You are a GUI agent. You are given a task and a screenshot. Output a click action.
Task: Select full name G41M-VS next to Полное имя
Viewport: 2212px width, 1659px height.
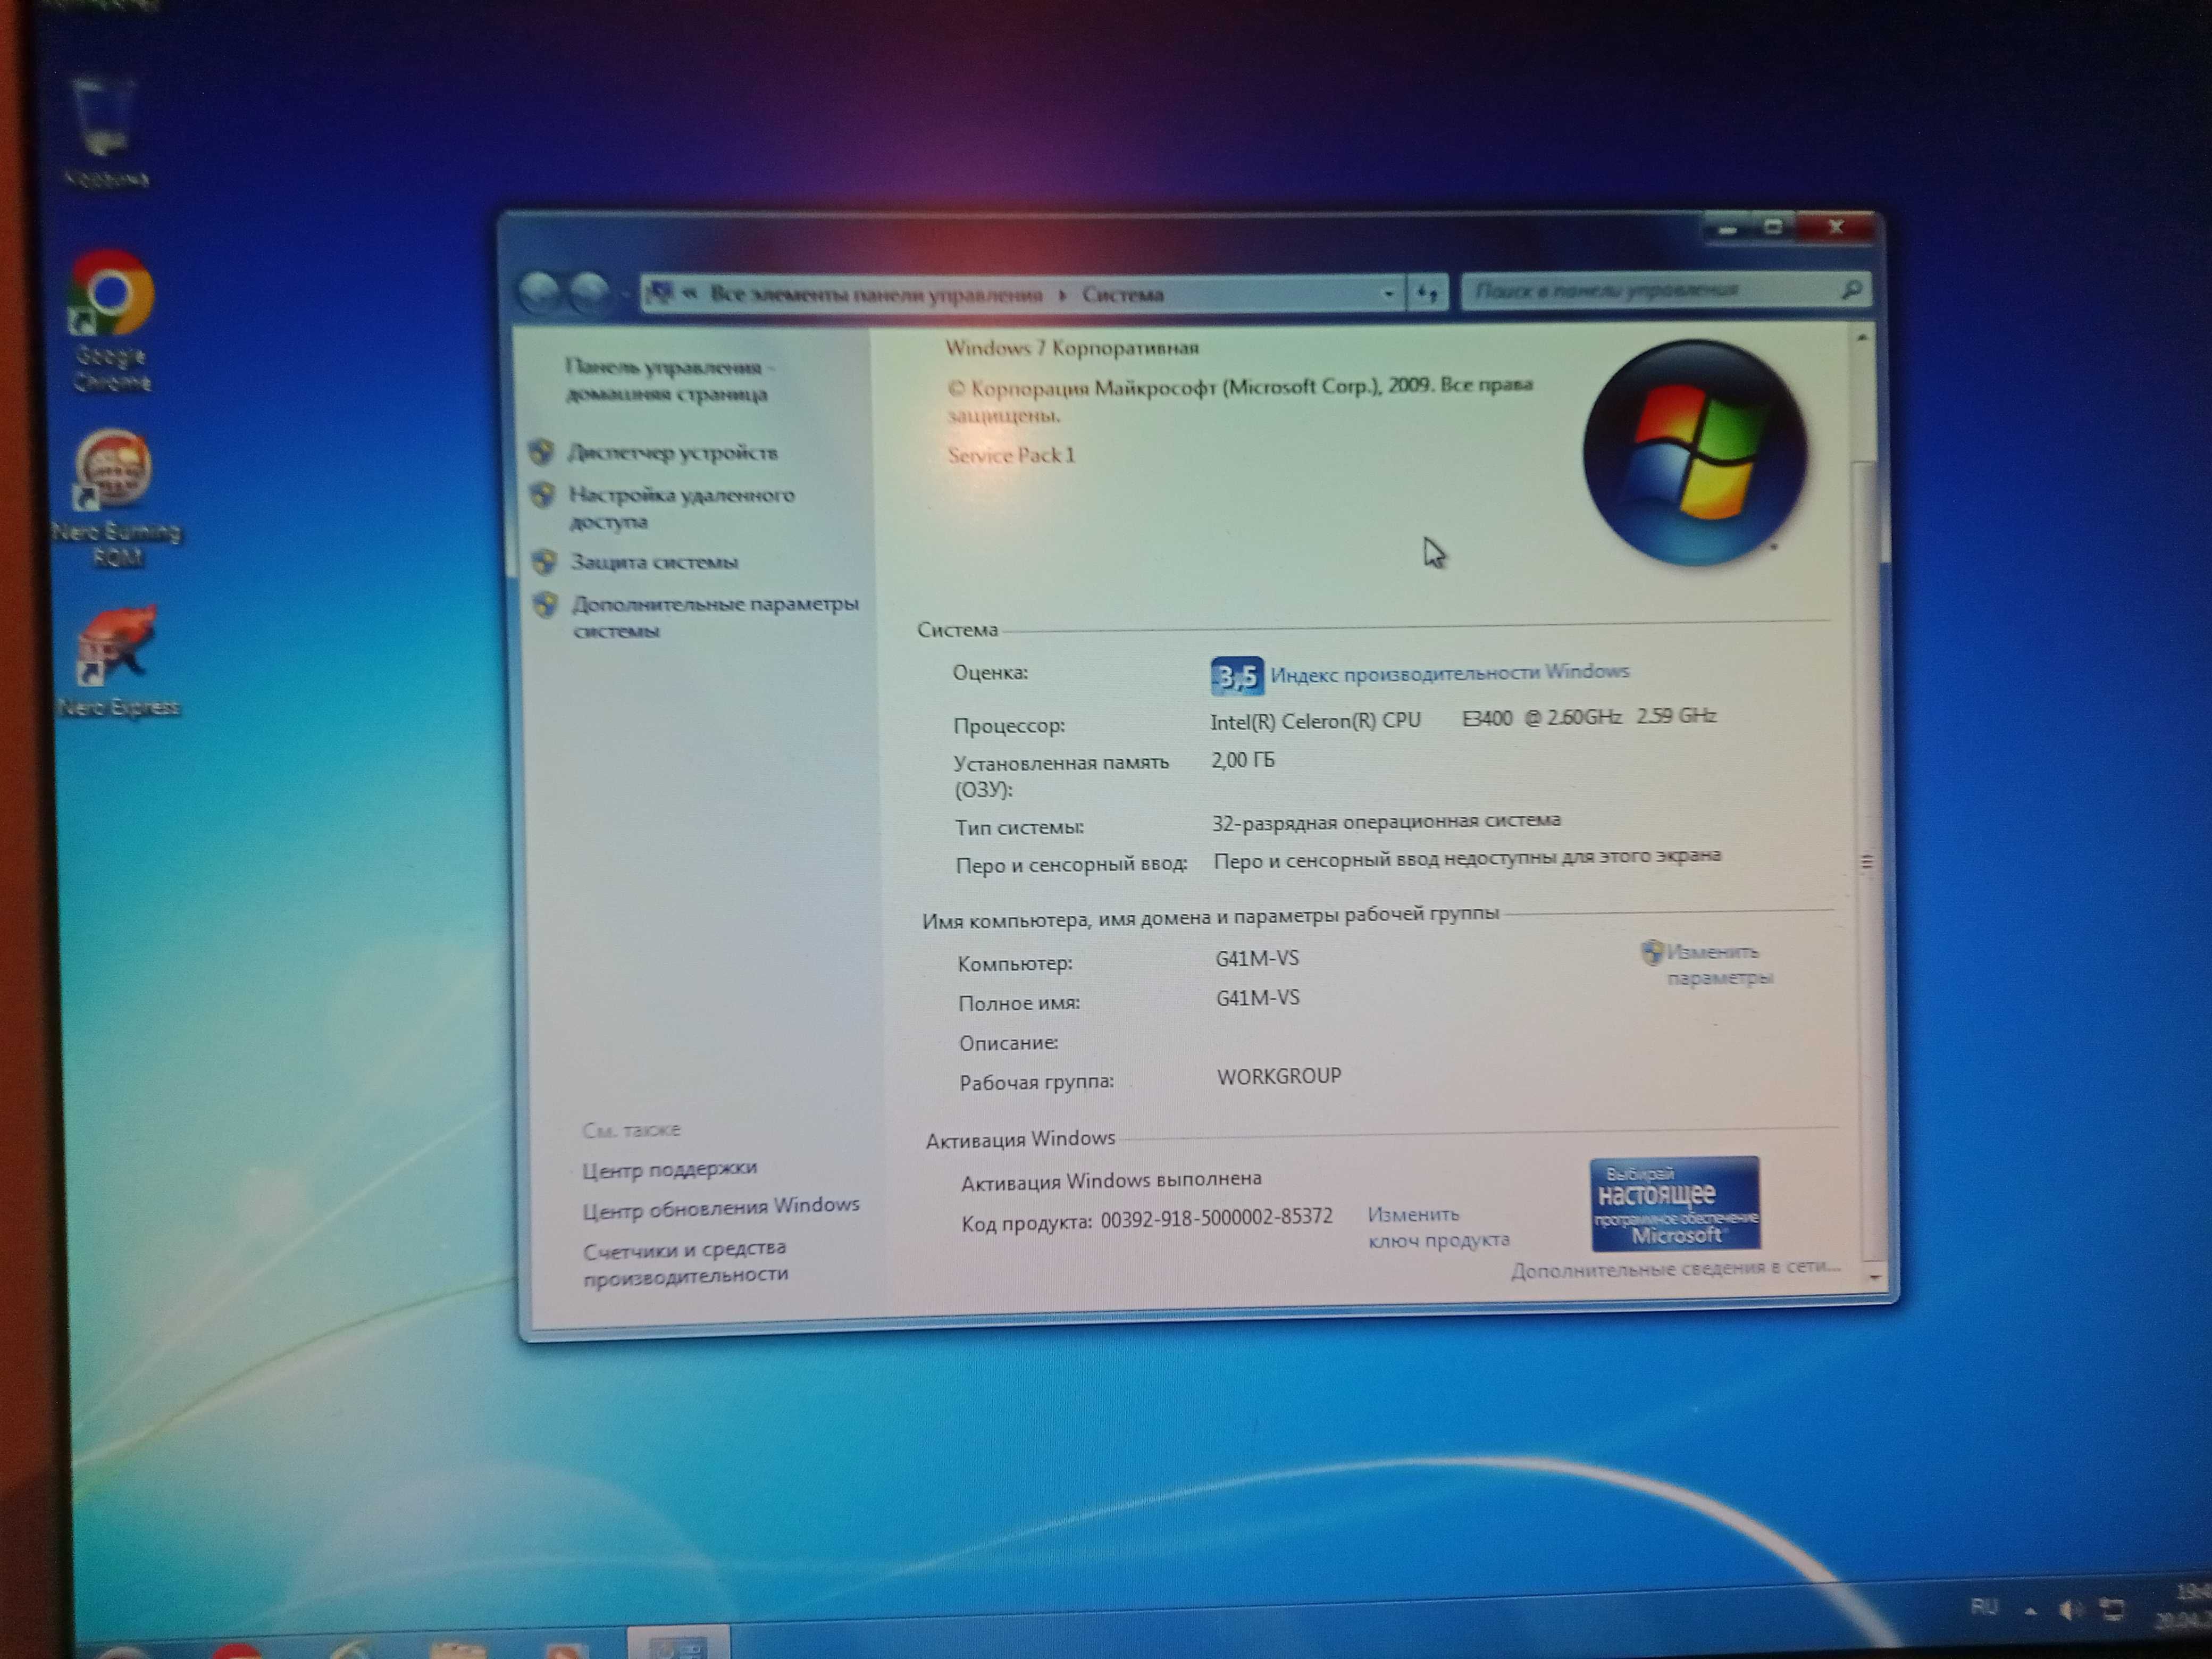[x=1258, y=998]
